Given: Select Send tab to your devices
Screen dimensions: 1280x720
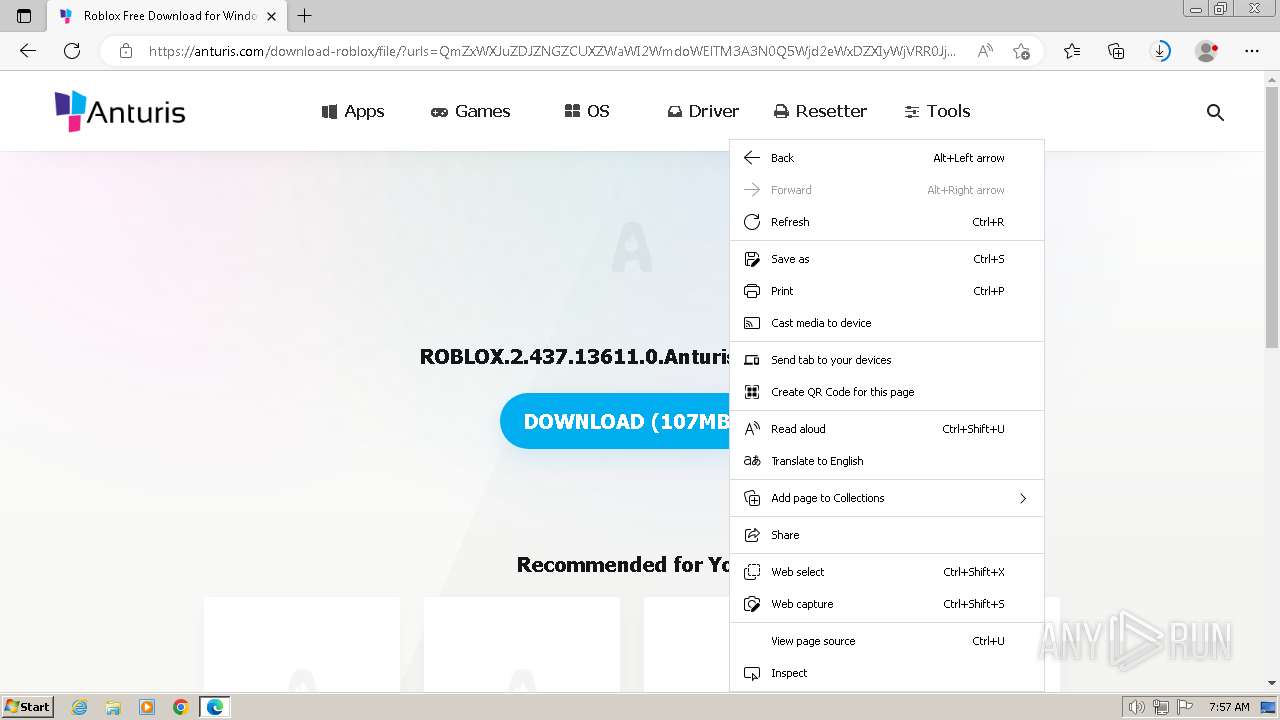Looking at the screenshot, I should tap(887, 360).
